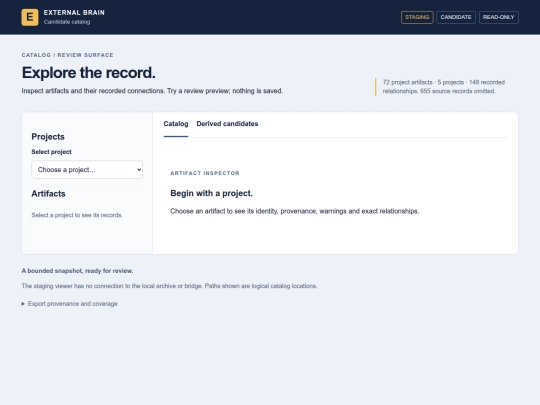Click the Artifacts sidebar heading
540x405 pixels.
click(48, 194)
